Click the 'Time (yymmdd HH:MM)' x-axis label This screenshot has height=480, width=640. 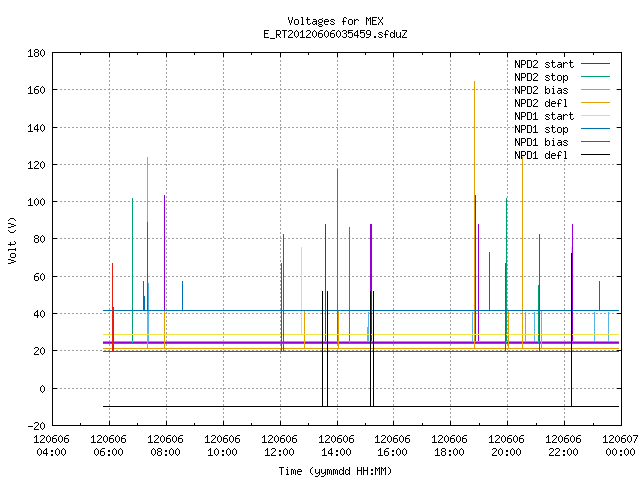tap(335, 471)
